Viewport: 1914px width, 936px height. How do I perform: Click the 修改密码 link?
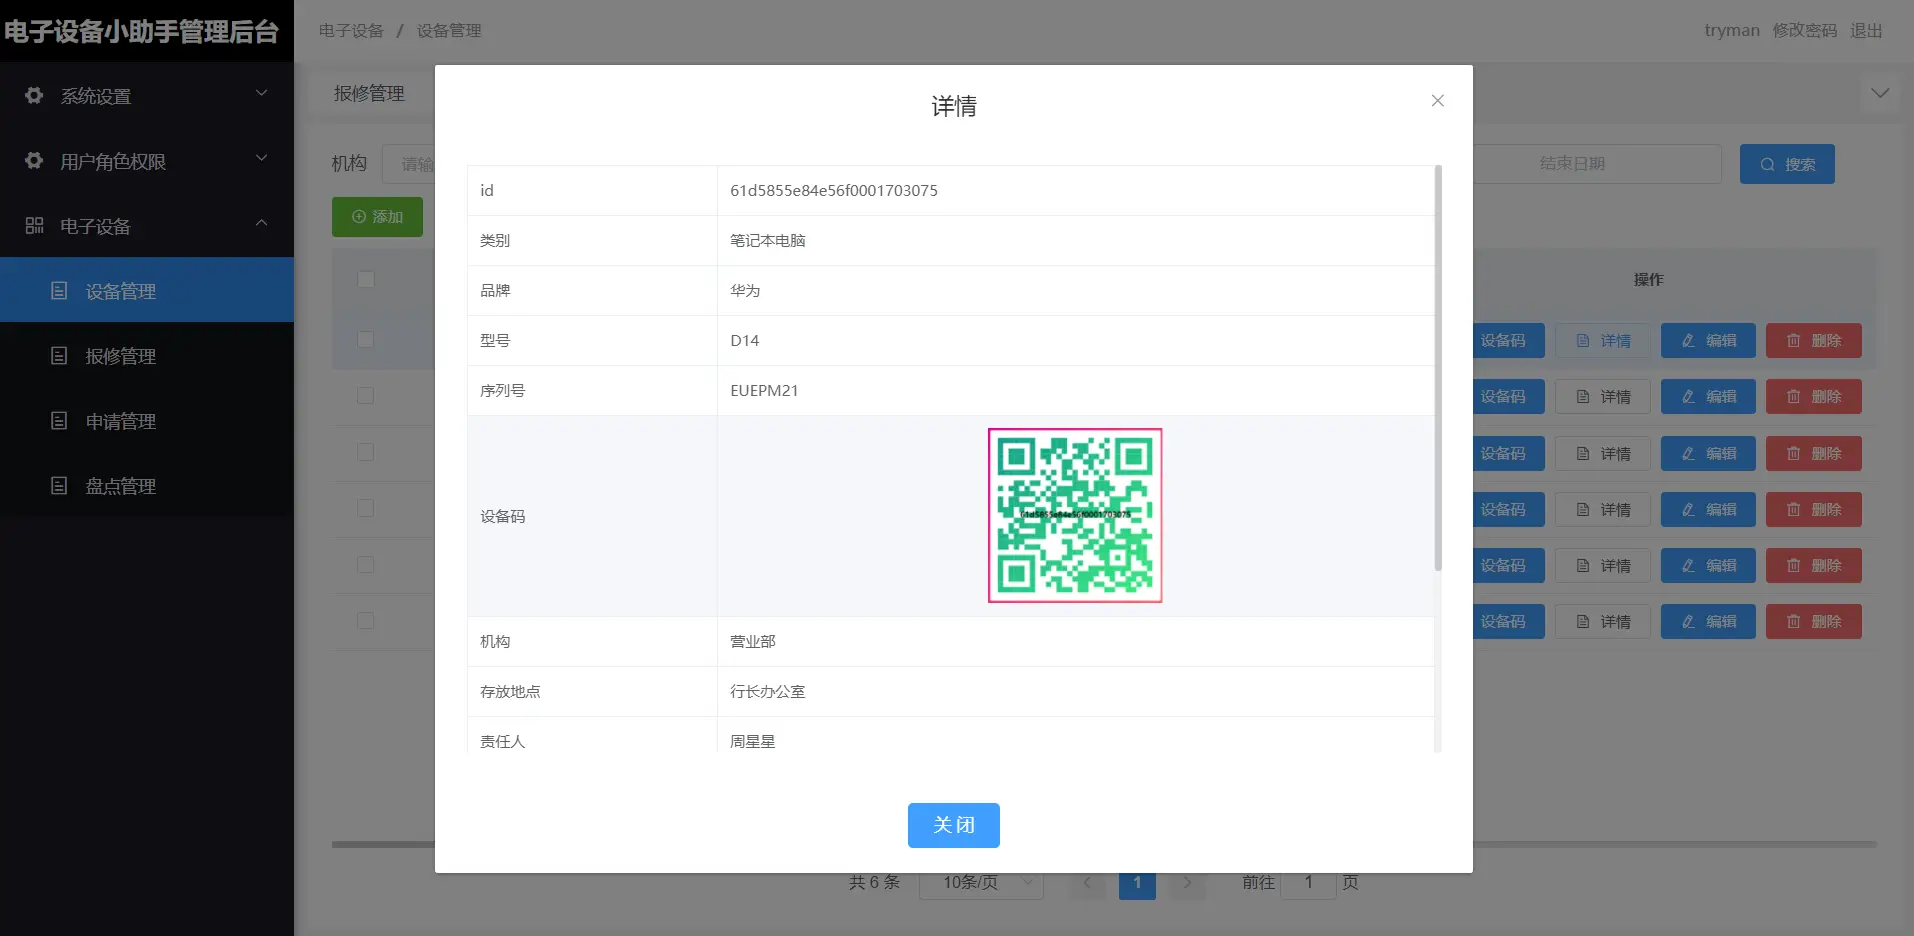tap(1804, 30)
